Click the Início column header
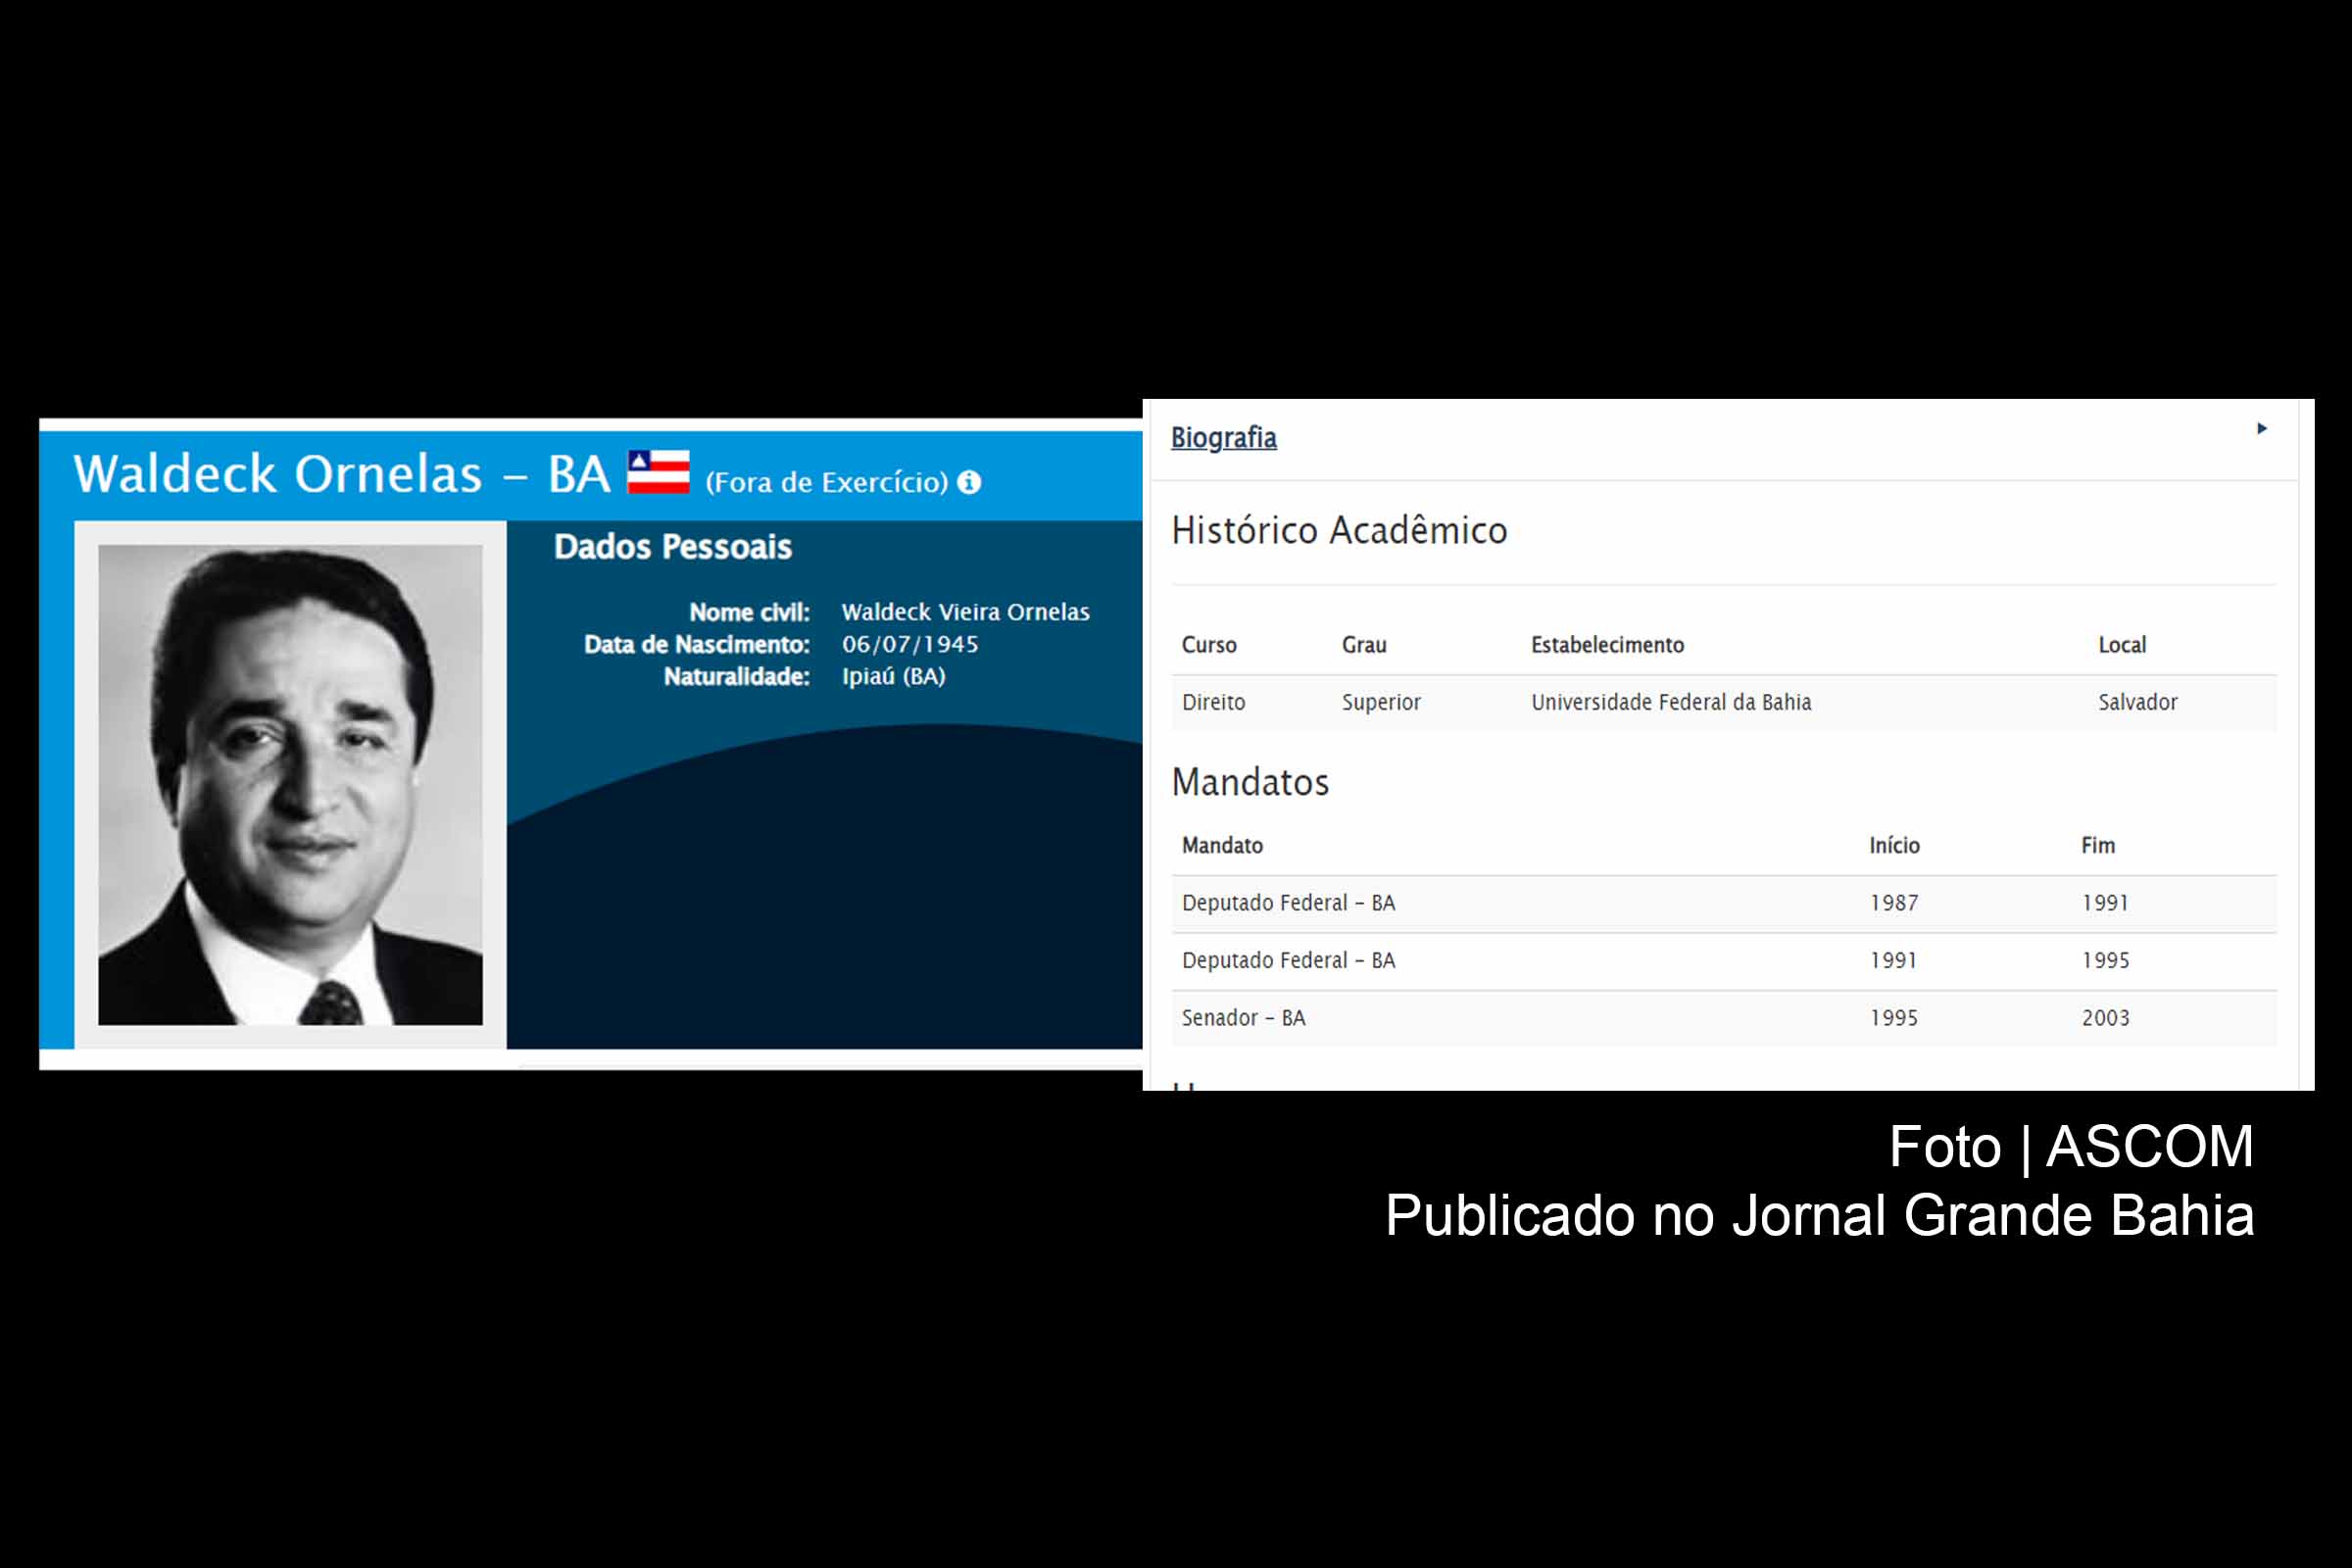 pos(1894,846)
